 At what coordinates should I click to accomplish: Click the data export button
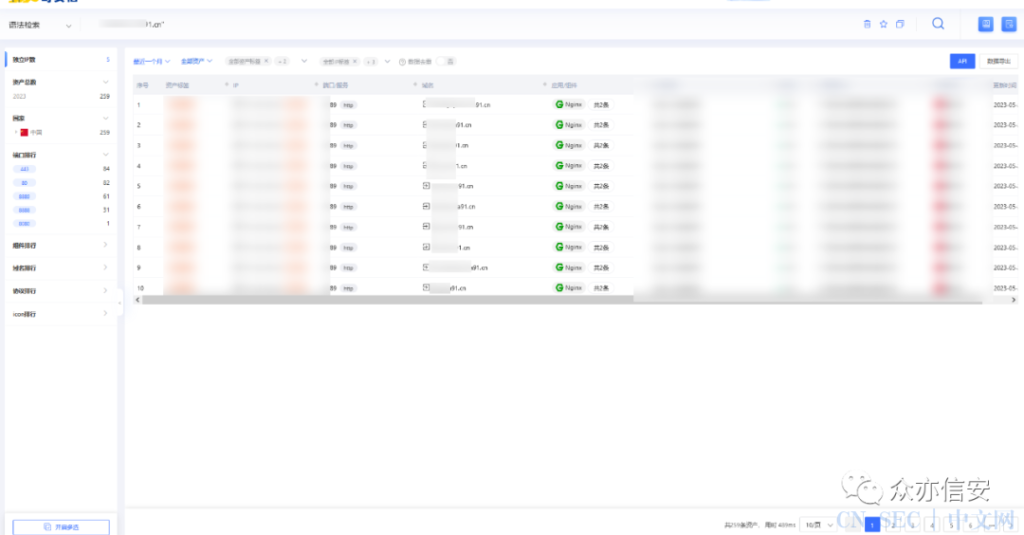click(x=999, y=61)
